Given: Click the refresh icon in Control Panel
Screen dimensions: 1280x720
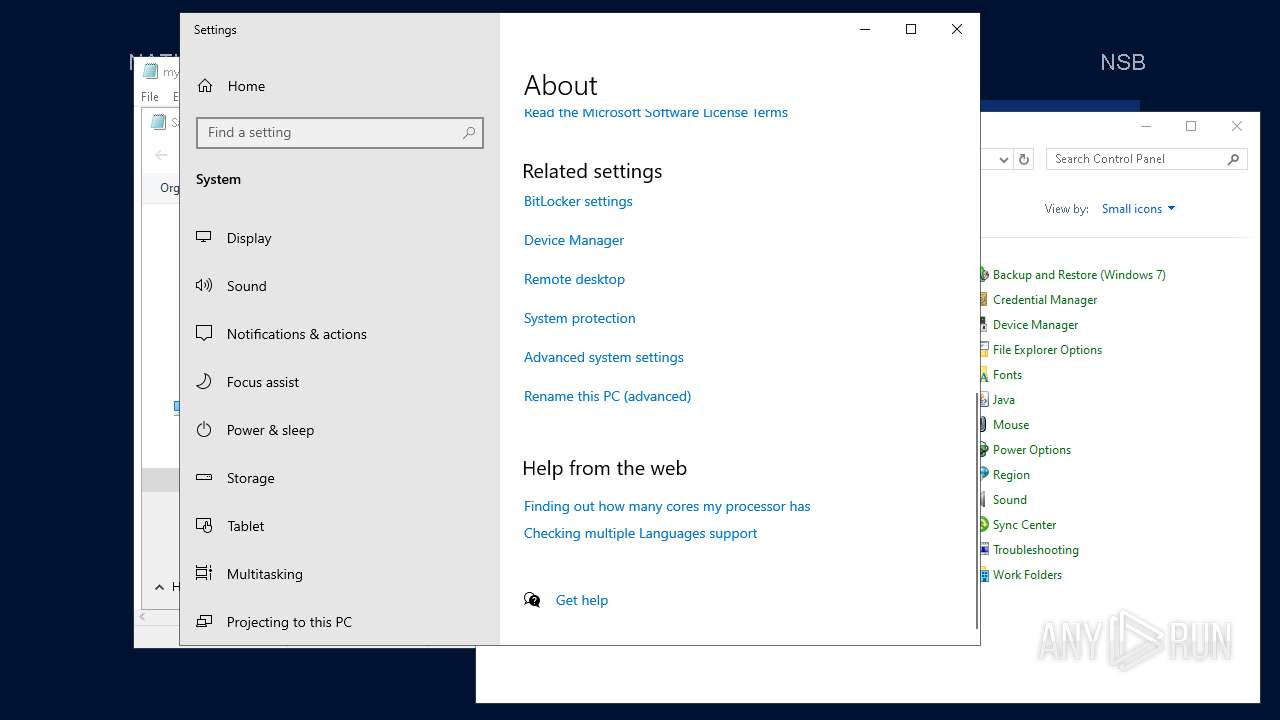Looking at the screenshot, I should pos(1024,159).
